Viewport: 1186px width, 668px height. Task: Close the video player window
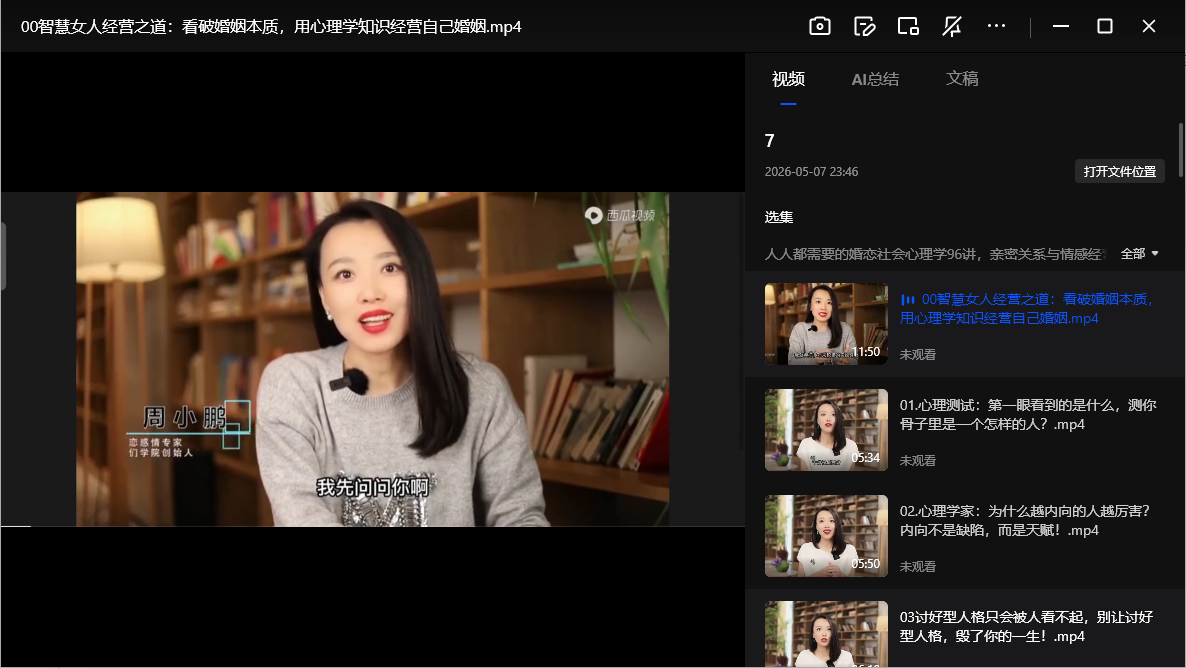pos(1148,26)
